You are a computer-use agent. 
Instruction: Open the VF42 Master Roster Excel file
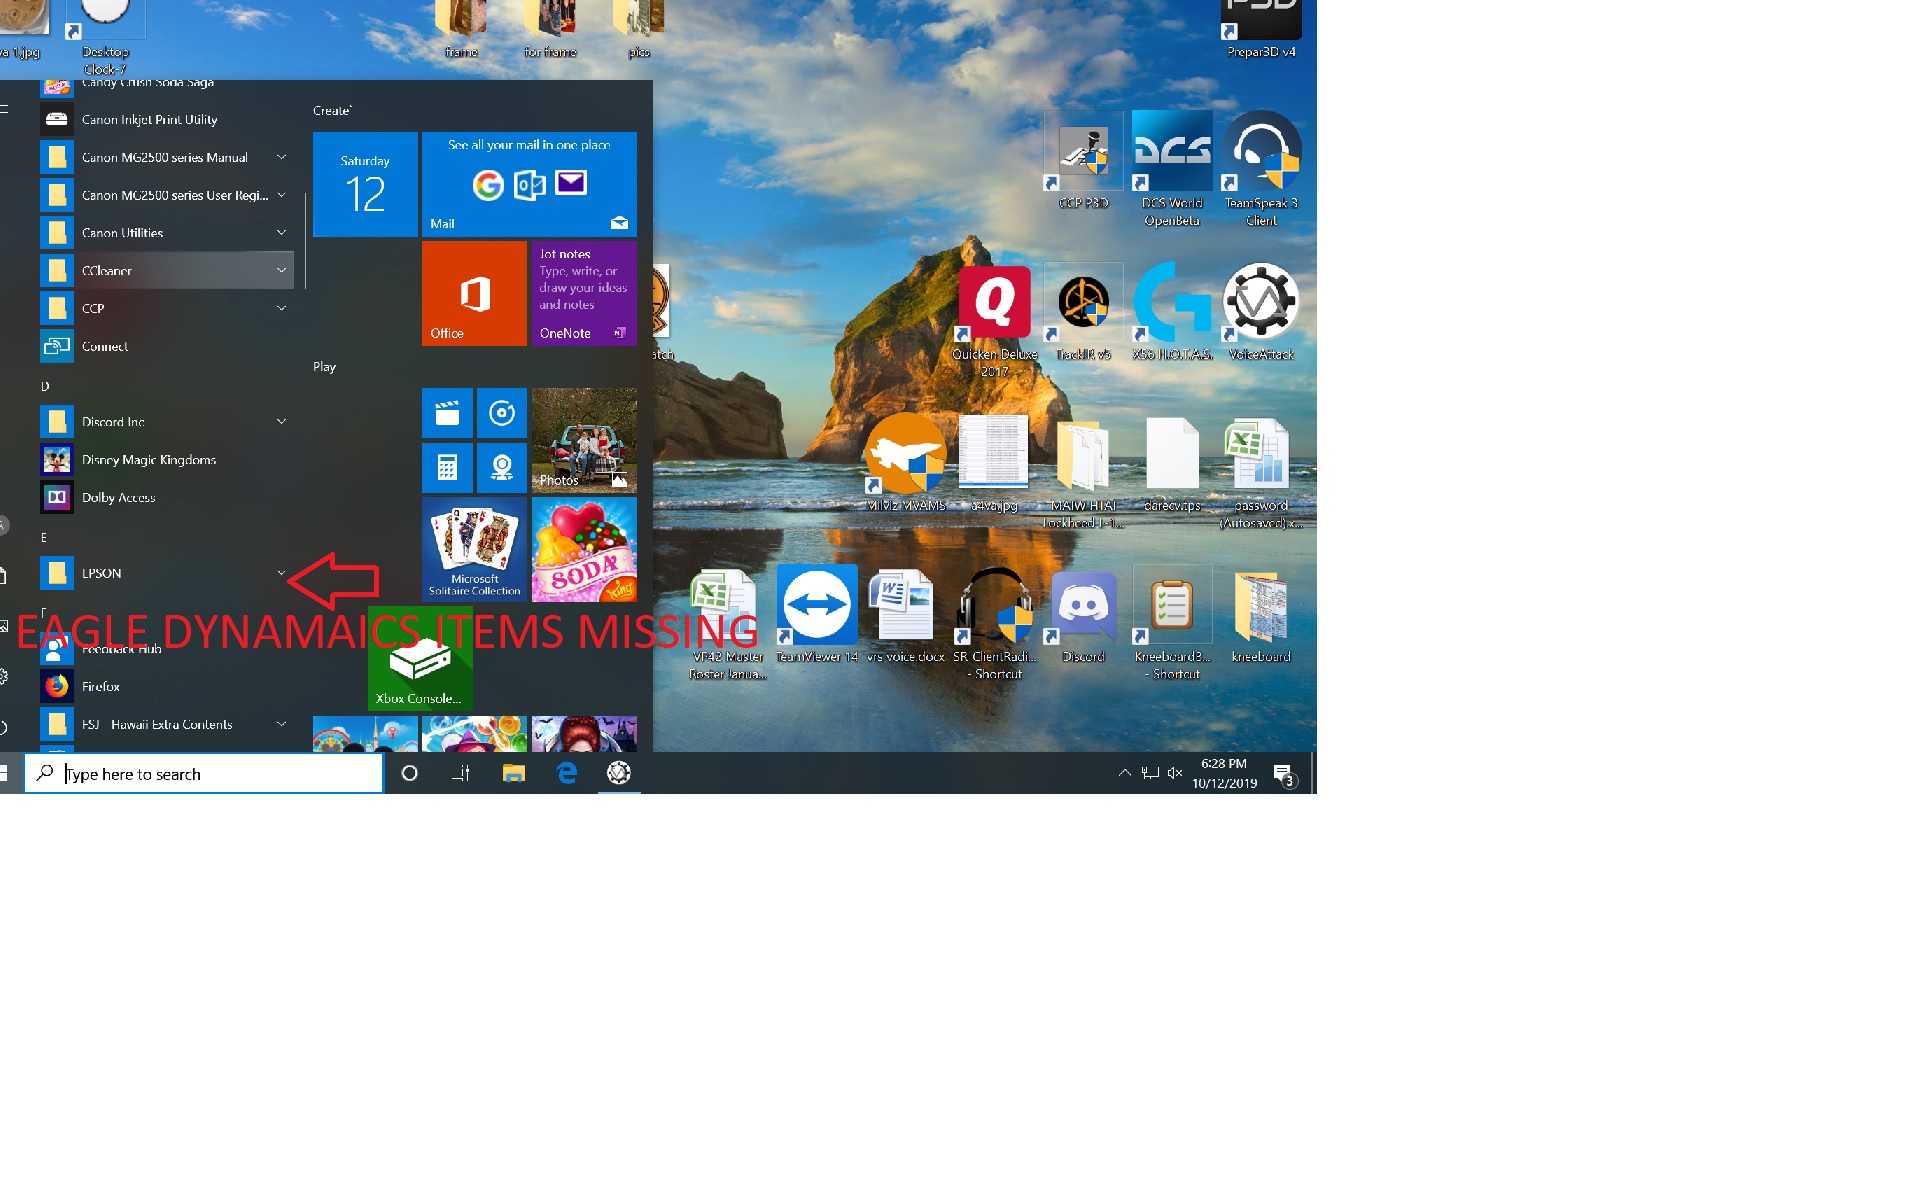coord(728,624)
